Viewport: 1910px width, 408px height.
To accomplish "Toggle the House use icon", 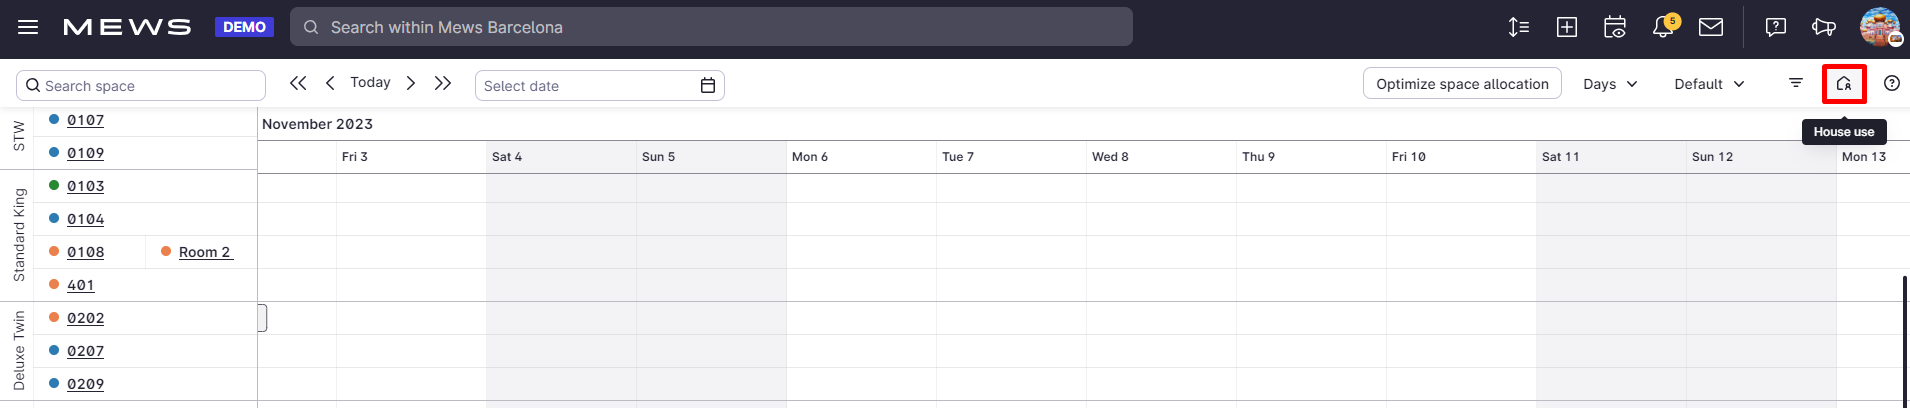I will click(1844, 84).
